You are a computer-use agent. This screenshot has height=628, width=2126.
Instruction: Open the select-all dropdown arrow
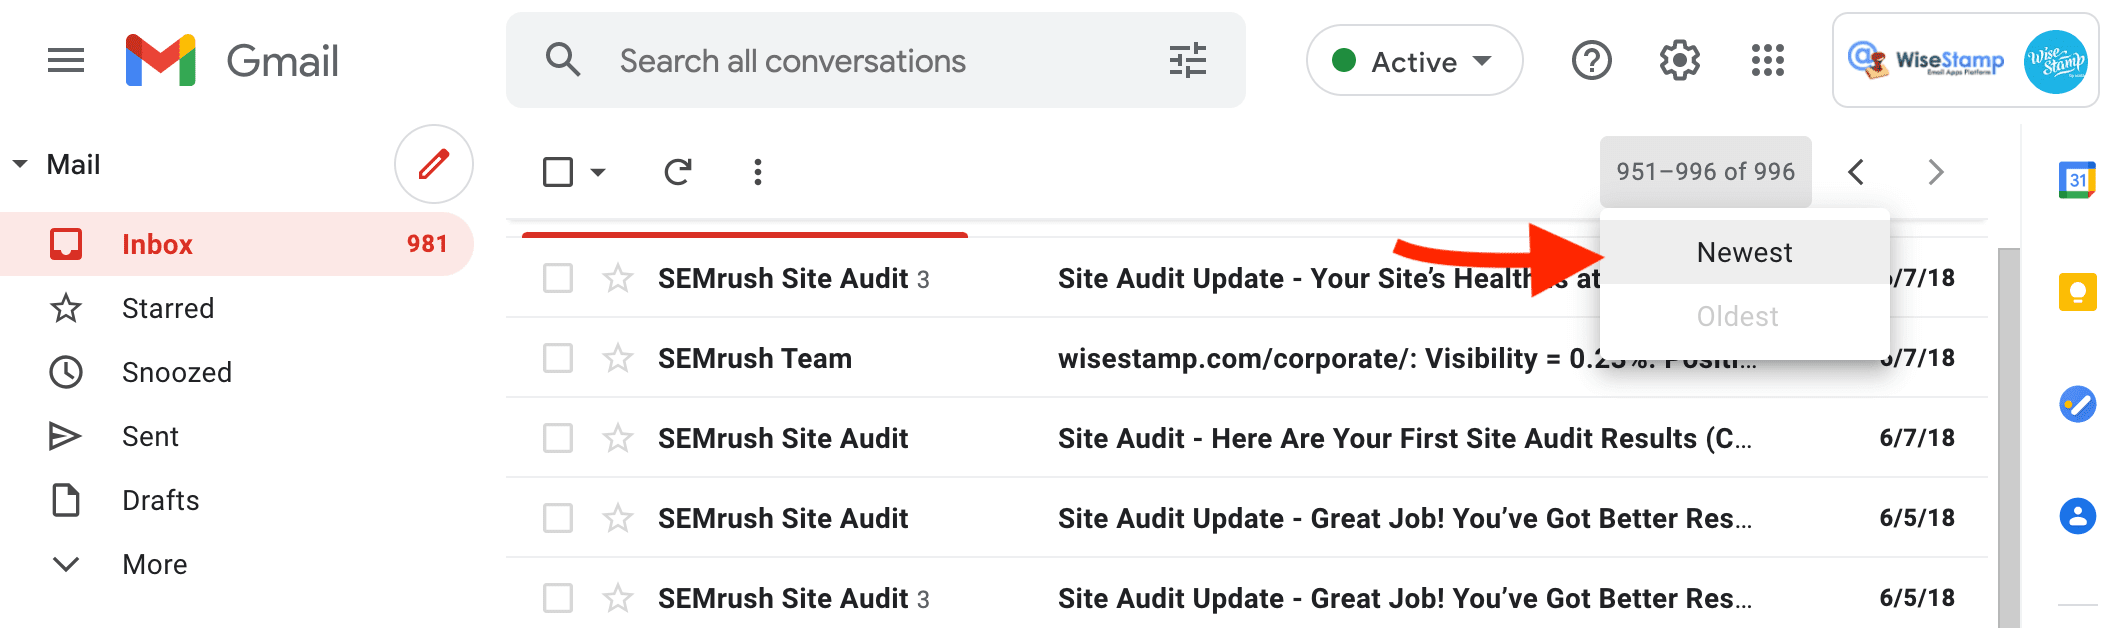pyautogui.click(x=598, y=172)
